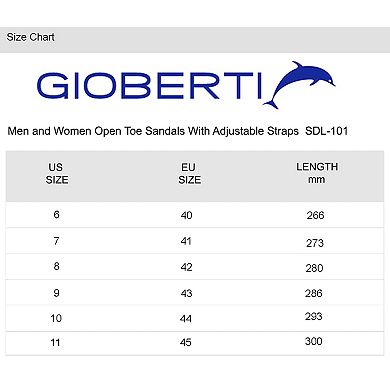This screenshot has width=390, height=390.
Task: Click the LENGTH mm column header
Action: [317, 173]
